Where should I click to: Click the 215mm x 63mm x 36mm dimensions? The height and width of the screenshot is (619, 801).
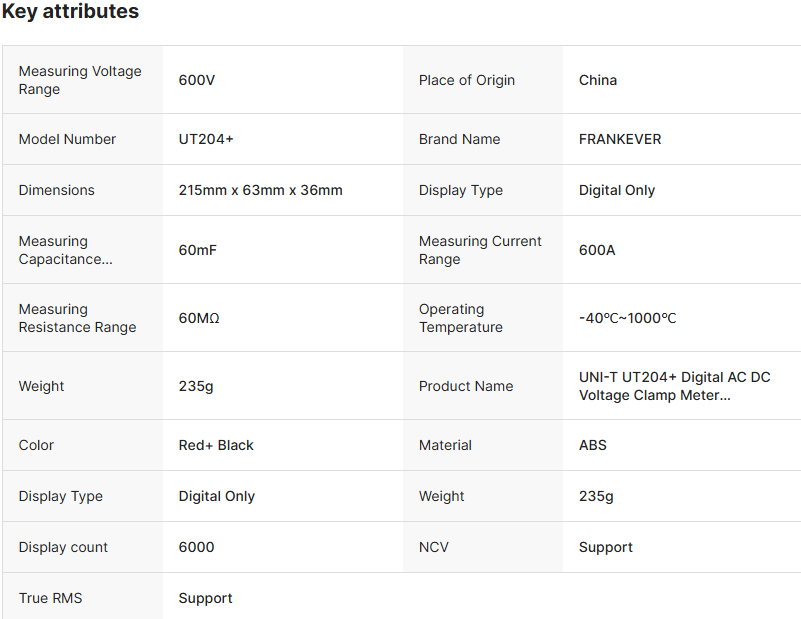(261, 190)
